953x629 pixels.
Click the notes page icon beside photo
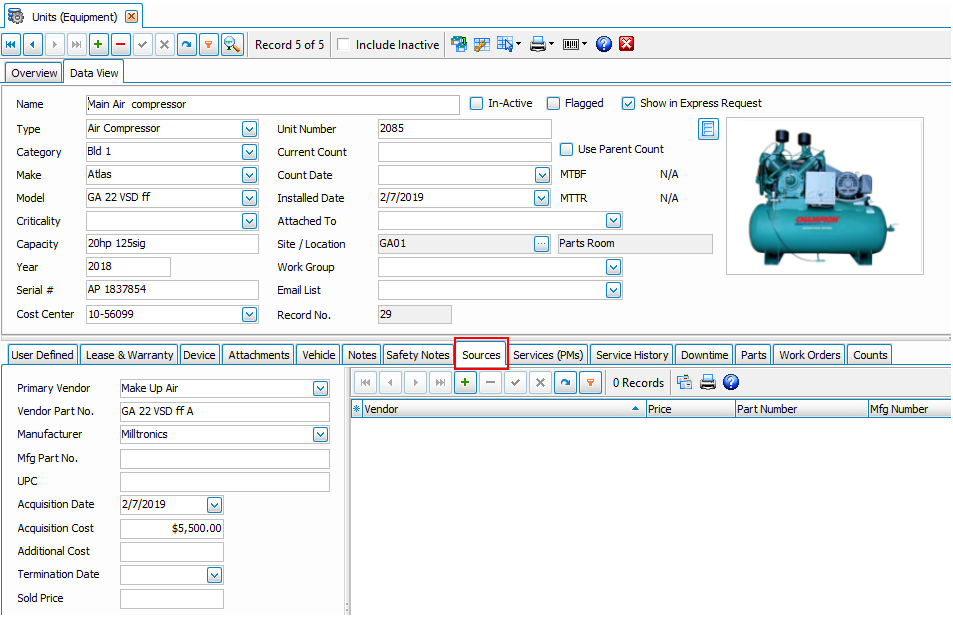[x=708, y=129]
